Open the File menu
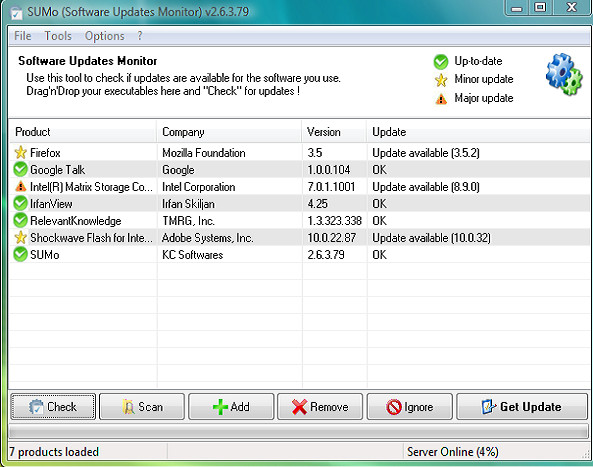 click(23, 36)
